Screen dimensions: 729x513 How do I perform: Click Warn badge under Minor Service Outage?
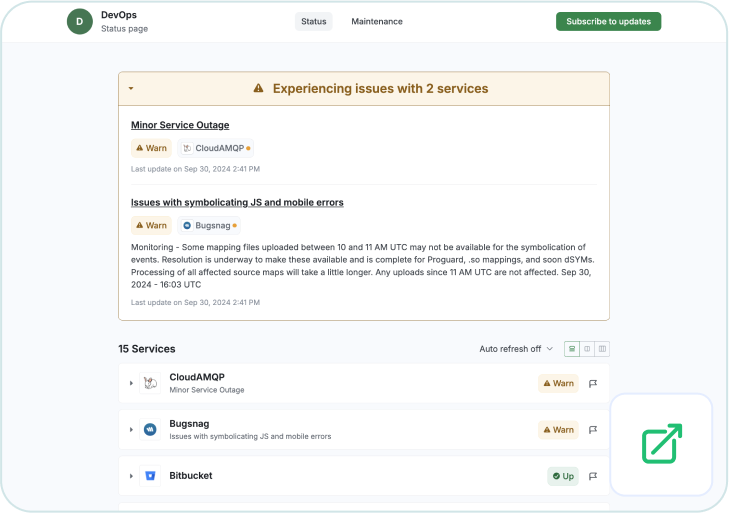pos(151,148)
